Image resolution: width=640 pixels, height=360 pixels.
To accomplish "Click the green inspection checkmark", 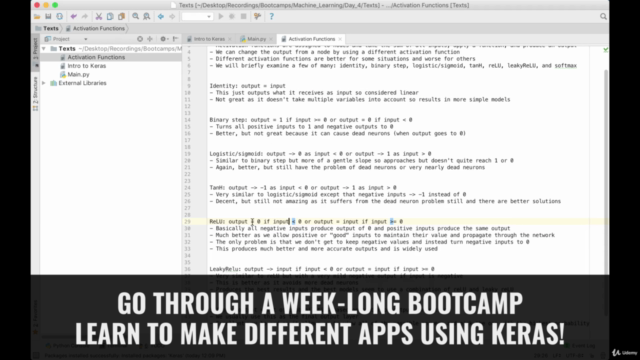I will (x=605, y=49).
